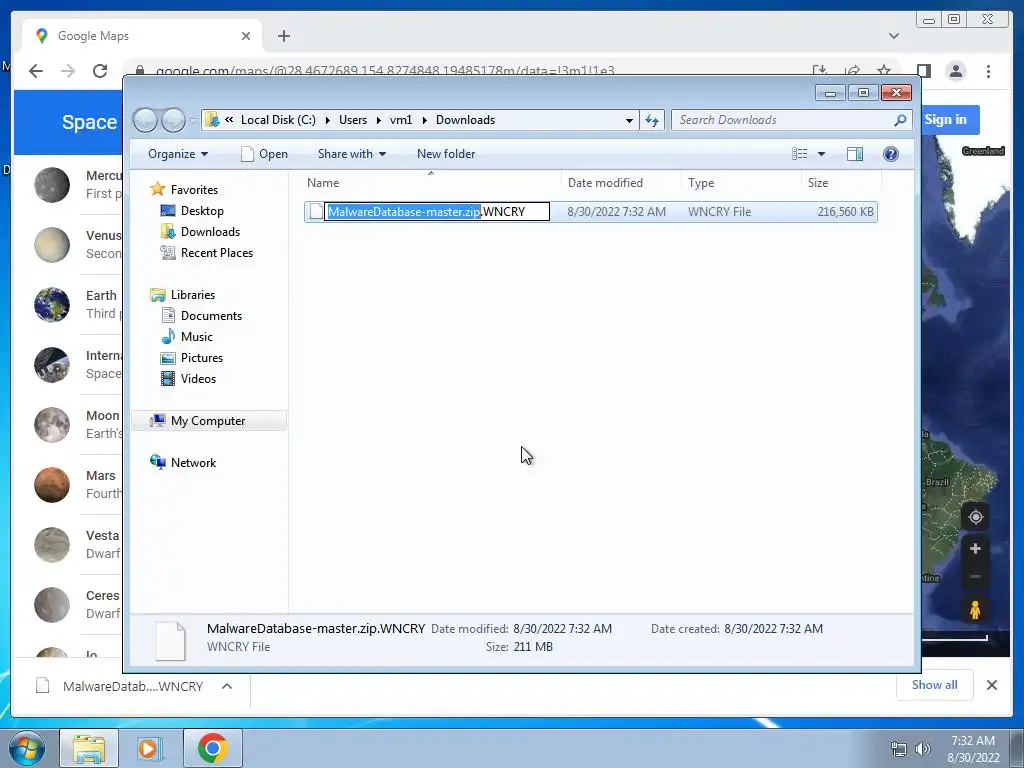Select Favorites in navigation pane
This screenshot has width=1024, height=768.
pyautogui.click(x=194, y=190)
